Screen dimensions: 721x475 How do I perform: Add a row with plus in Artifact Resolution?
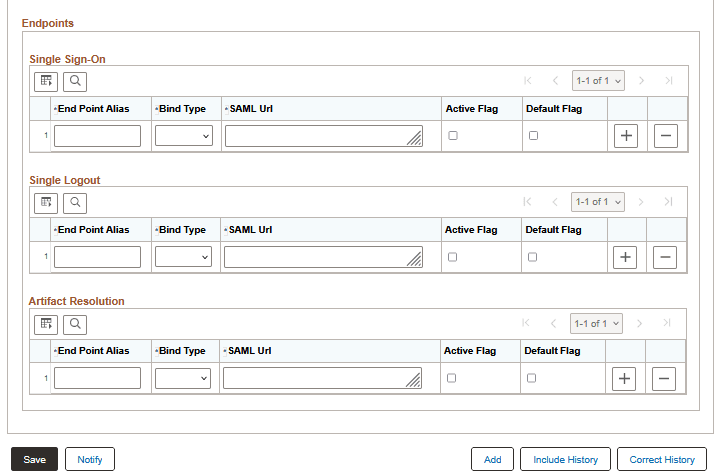click(624, 378)
